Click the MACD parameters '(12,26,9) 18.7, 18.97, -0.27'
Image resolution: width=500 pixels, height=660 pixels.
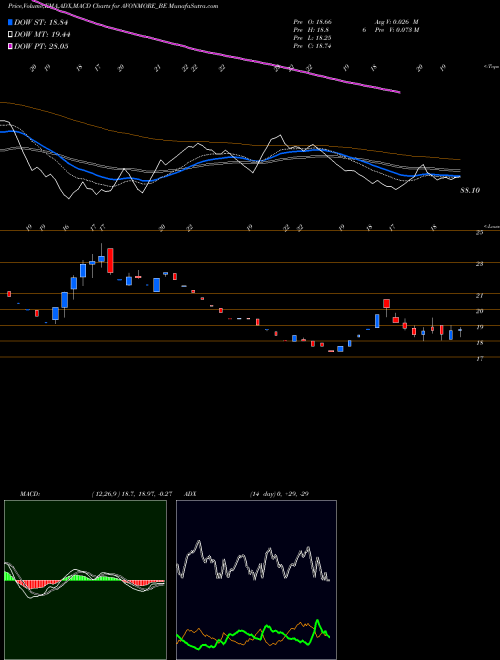point(132,494)
